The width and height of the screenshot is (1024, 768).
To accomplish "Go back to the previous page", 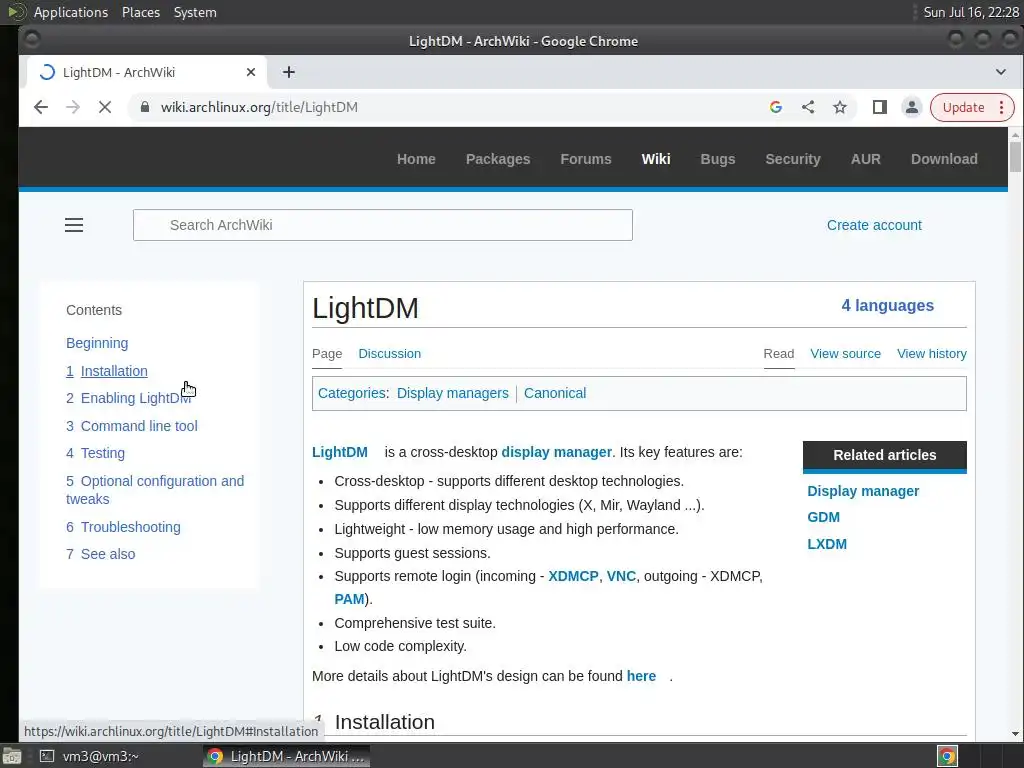I will coord(40,107).
